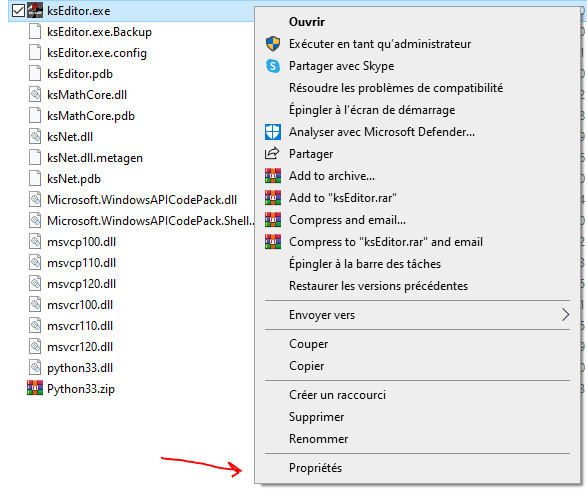
Task: Click WinRAR icon beside Compress to "ksEditor.rar" and email
Action: tap(273, 242)
